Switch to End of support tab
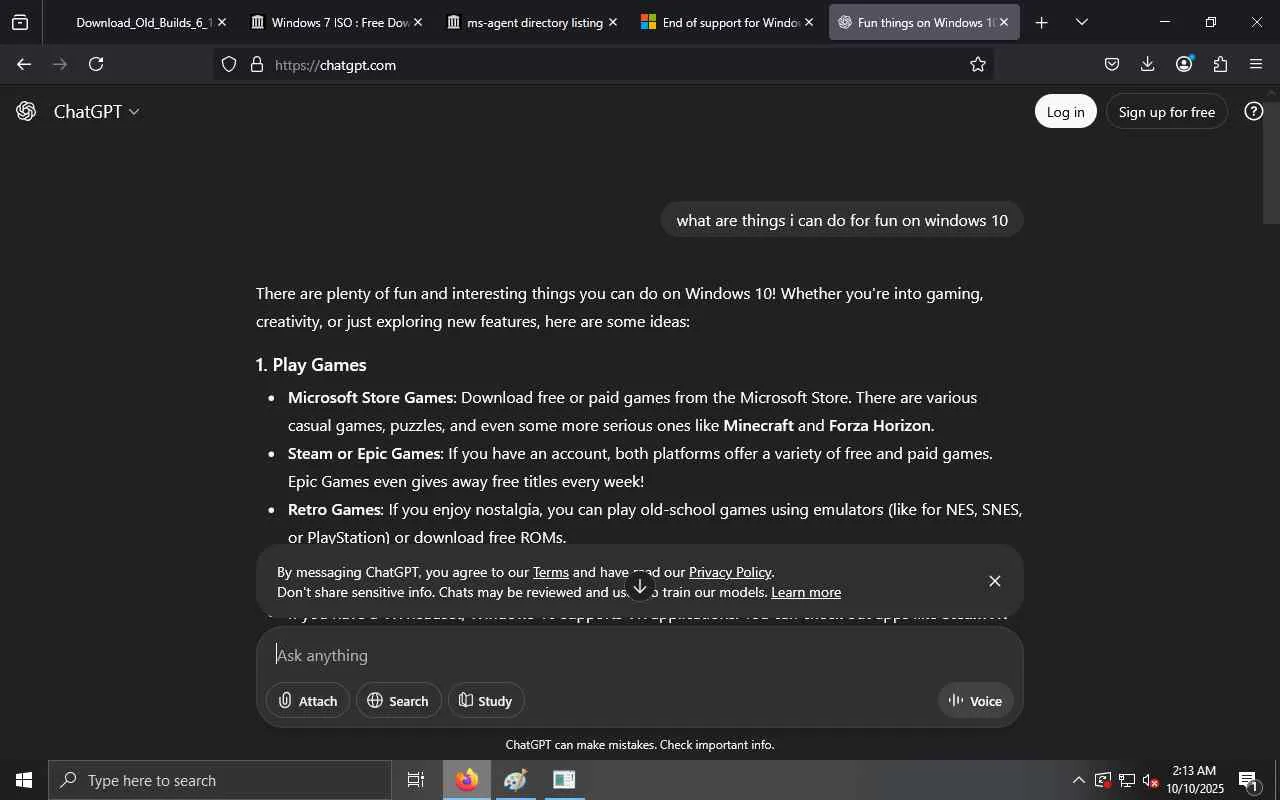The image size is (1280, 800). 729,22
